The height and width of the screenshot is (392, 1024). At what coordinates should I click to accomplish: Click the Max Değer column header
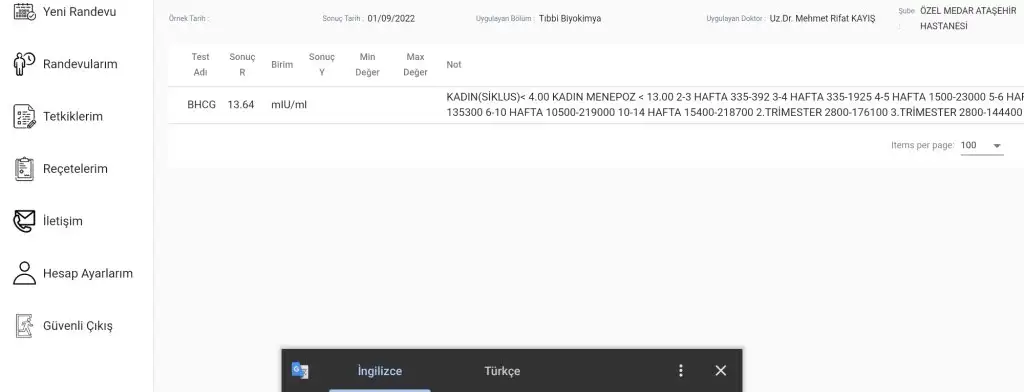click(x=415, y=64)
